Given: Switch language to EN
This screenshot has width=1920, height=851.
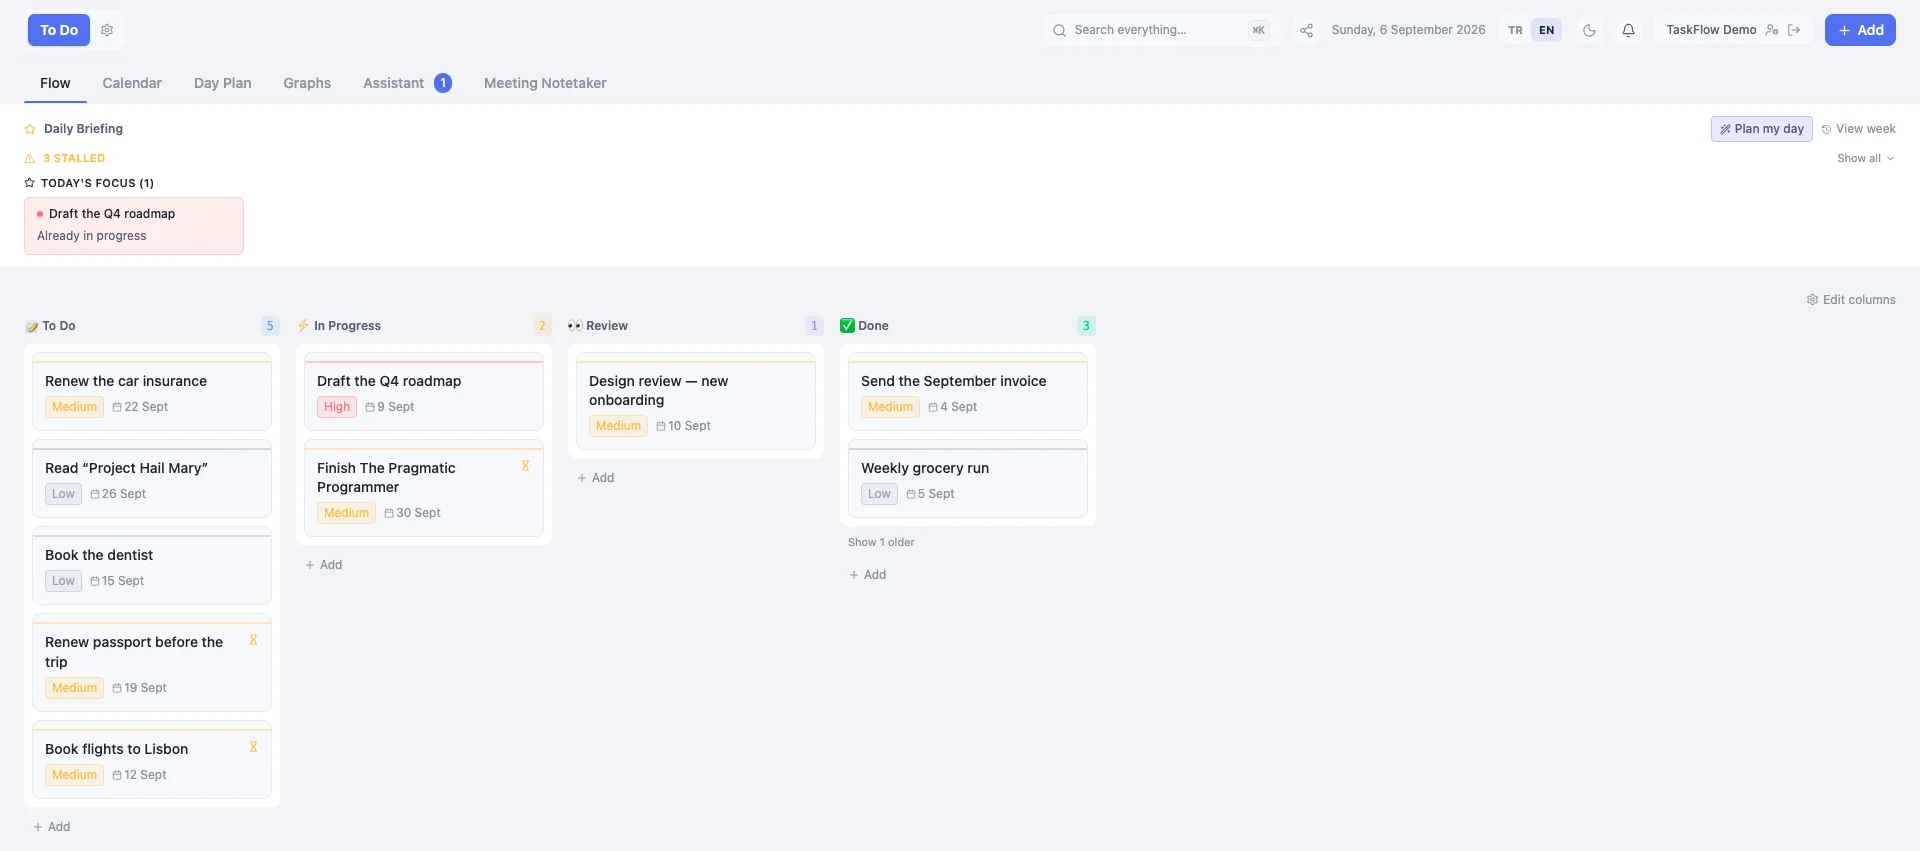Looking at the screenshot, I should point(1546,30).
